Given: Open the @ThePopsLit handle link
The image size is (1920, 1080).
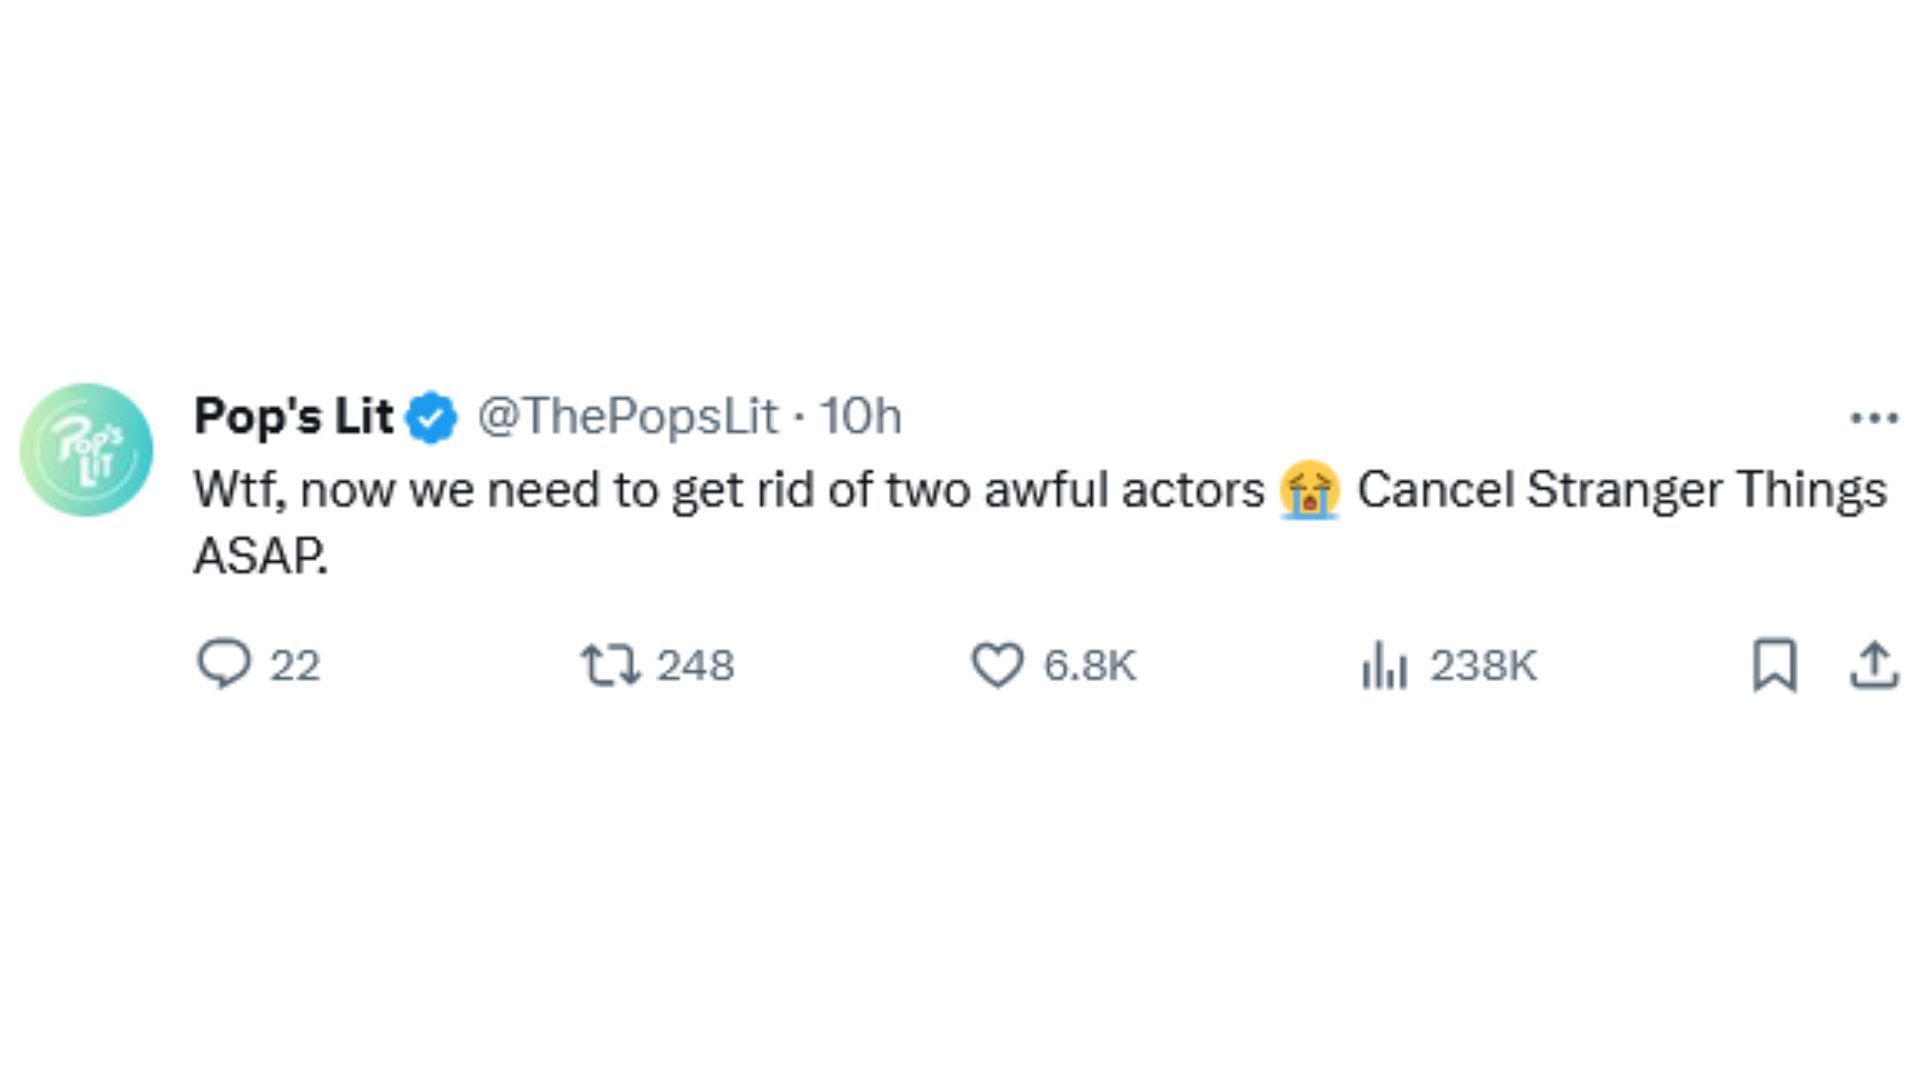Looking at the screenshot, I should point(627,416).
